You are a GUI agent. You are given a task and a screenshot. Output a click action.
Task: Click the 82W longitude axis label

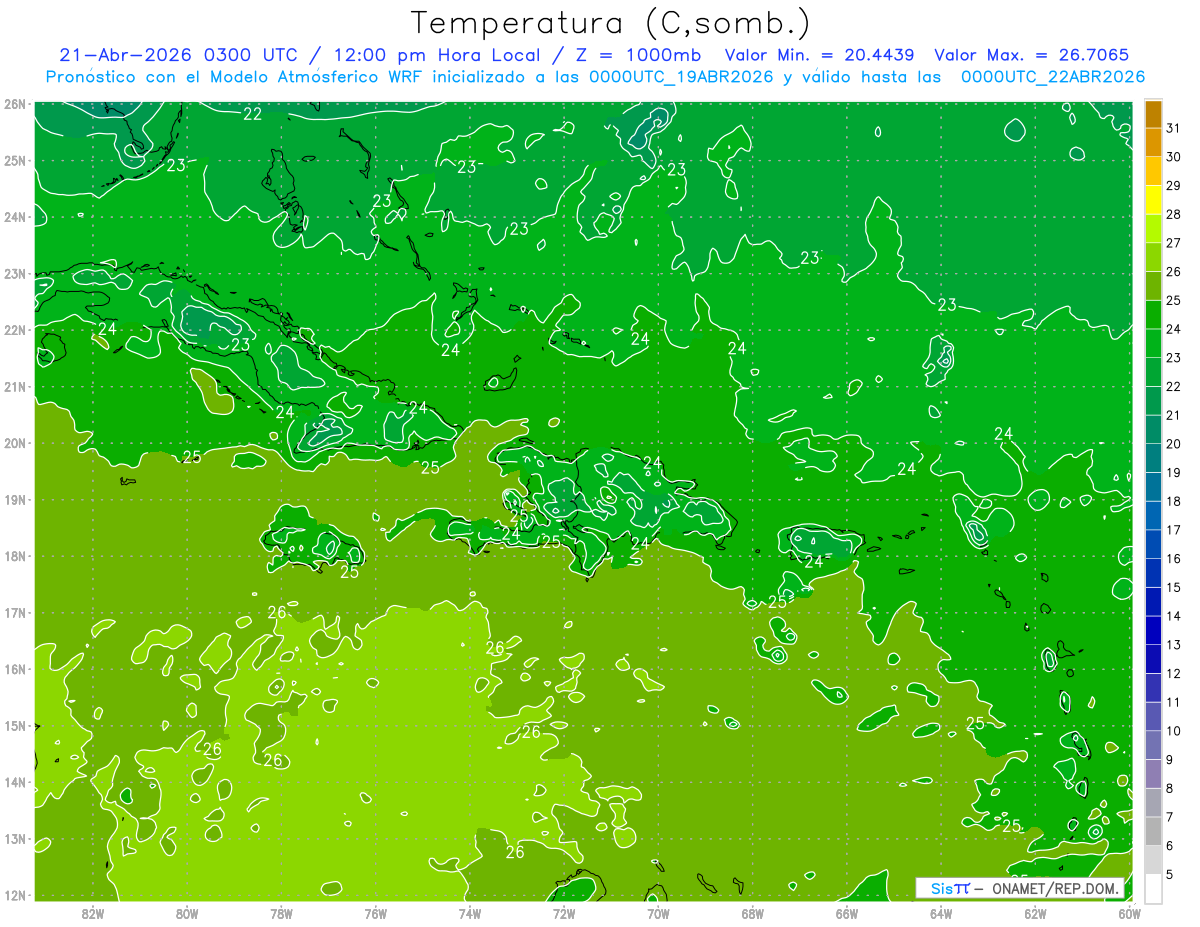[x=92, y=914]
